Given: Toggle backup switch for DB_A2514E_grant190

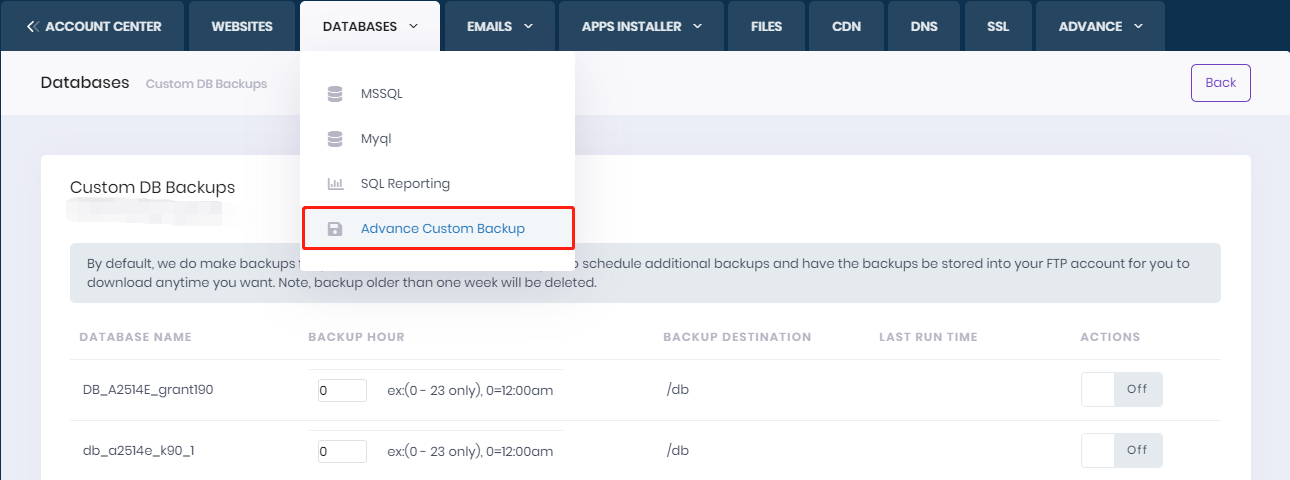Looking at the screenshot, I should click(x=1121, y=390).
